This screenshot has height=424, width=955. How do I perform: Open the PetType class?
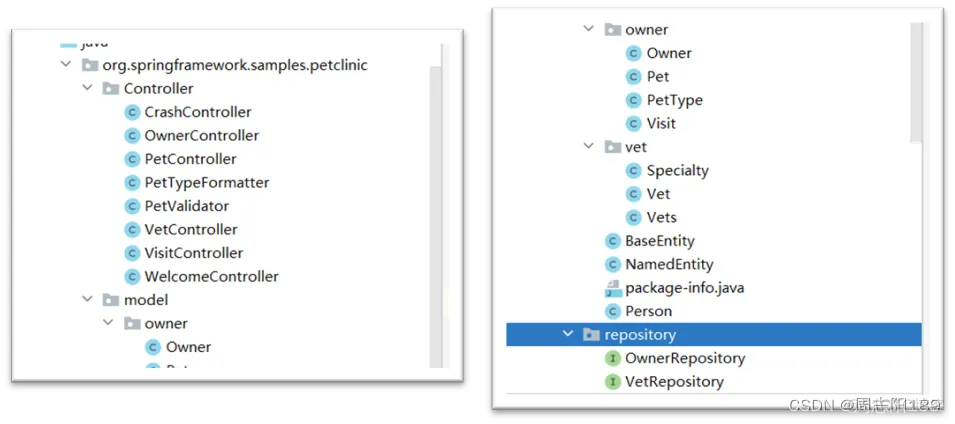tap(674, 100)
